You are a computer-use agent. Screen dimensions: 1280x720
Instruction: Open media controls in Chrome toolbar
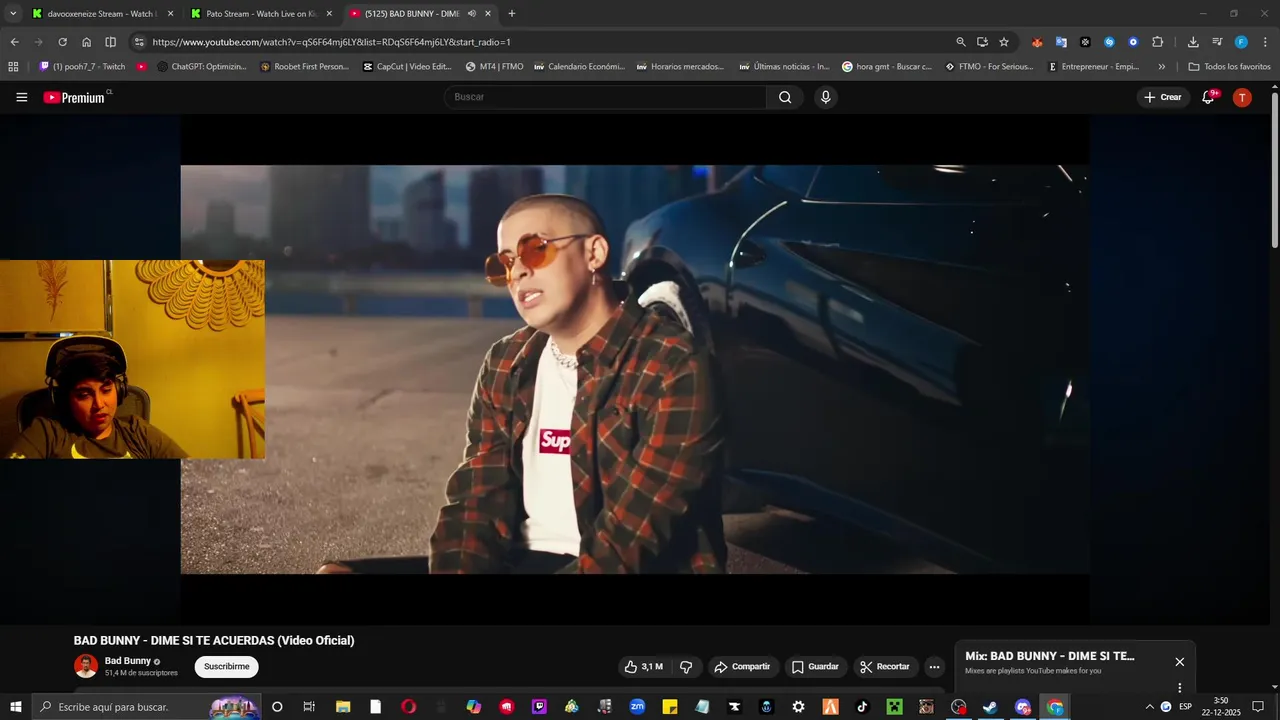(1217, 42)
